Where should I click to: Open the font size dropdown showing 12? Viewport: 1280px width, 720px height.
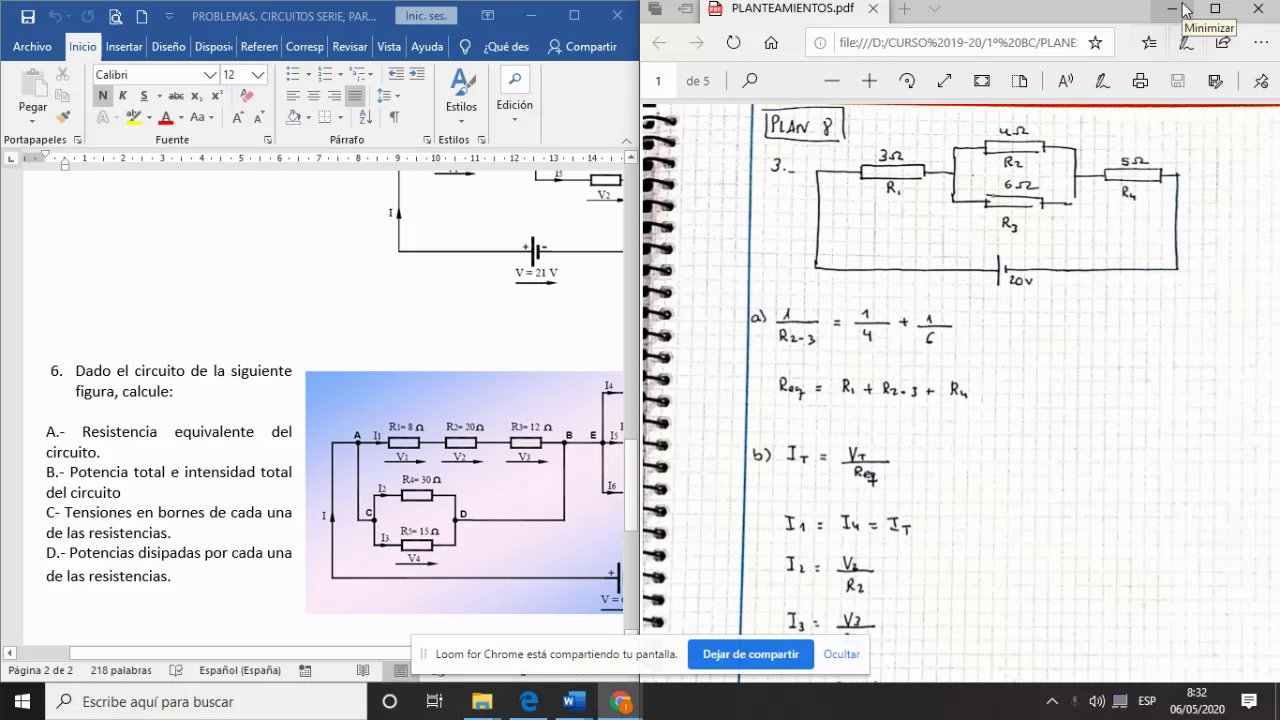click(x=244, y=75)
